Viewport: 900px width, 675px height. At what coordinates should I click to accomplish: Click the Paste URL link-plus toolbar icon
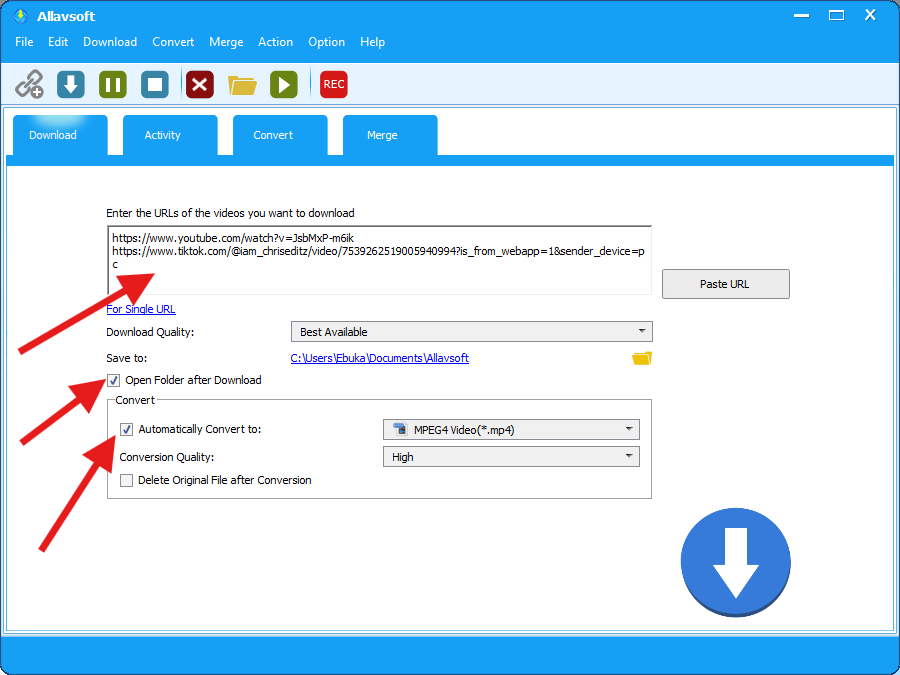tap(29, 84)
